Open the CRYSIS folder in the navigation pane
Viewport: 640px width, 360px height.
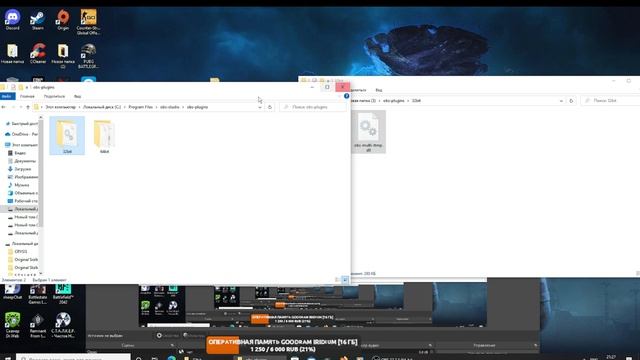pyautogui.click(x=18, y=251)
